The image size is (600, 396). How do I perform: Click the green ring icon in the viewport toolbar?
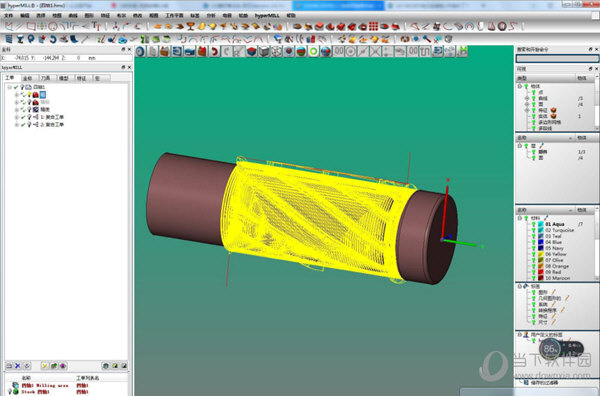pos(313,51)
